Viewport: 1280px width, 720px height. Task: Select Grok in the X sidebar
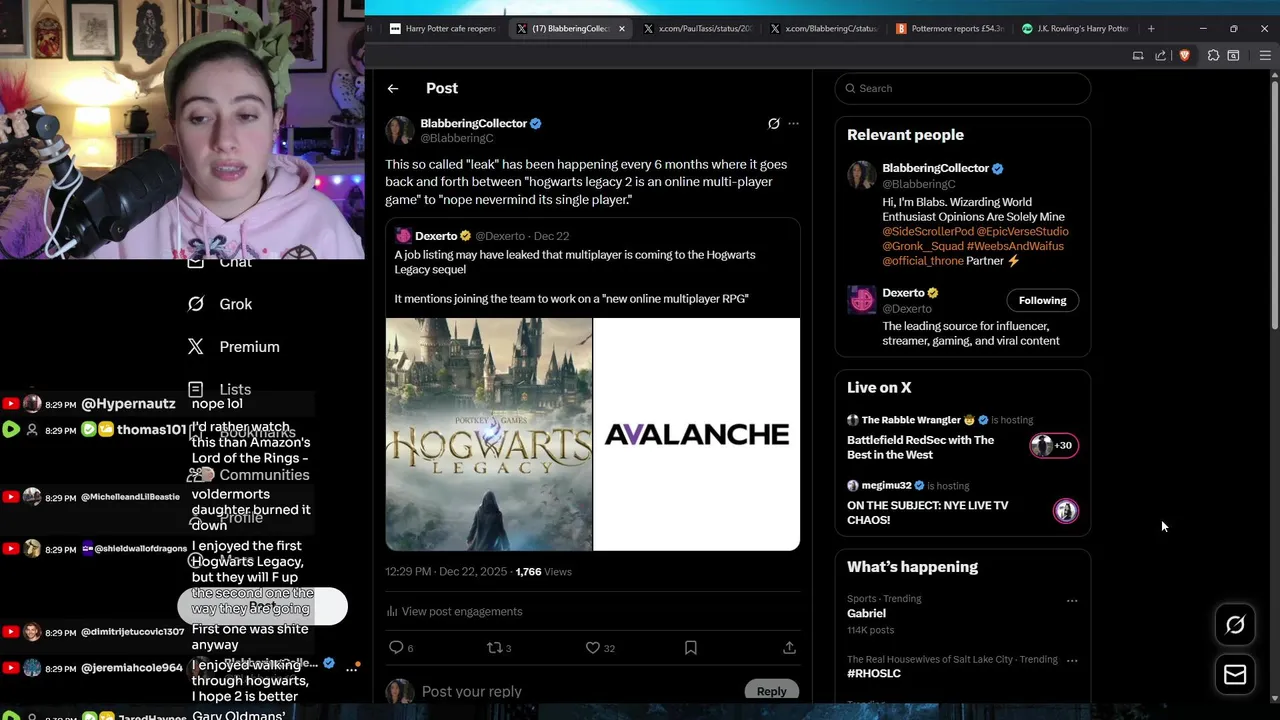point(220,304)
